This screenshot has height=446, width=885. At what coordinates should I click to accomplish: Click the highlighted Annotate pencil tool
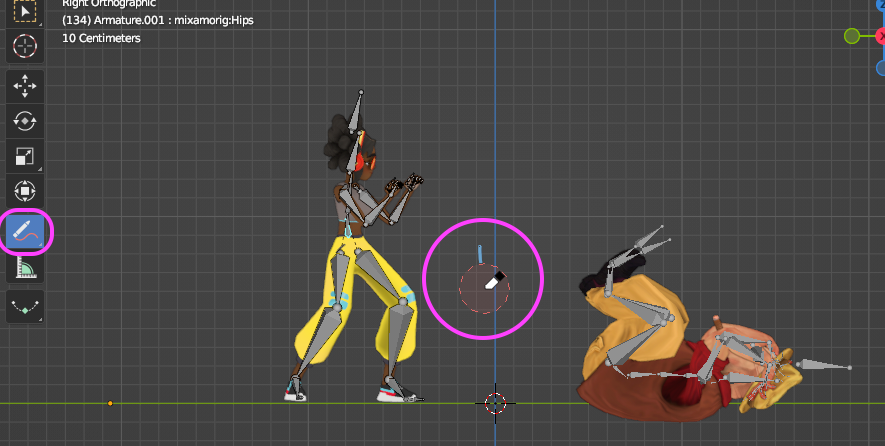[25, 231]
